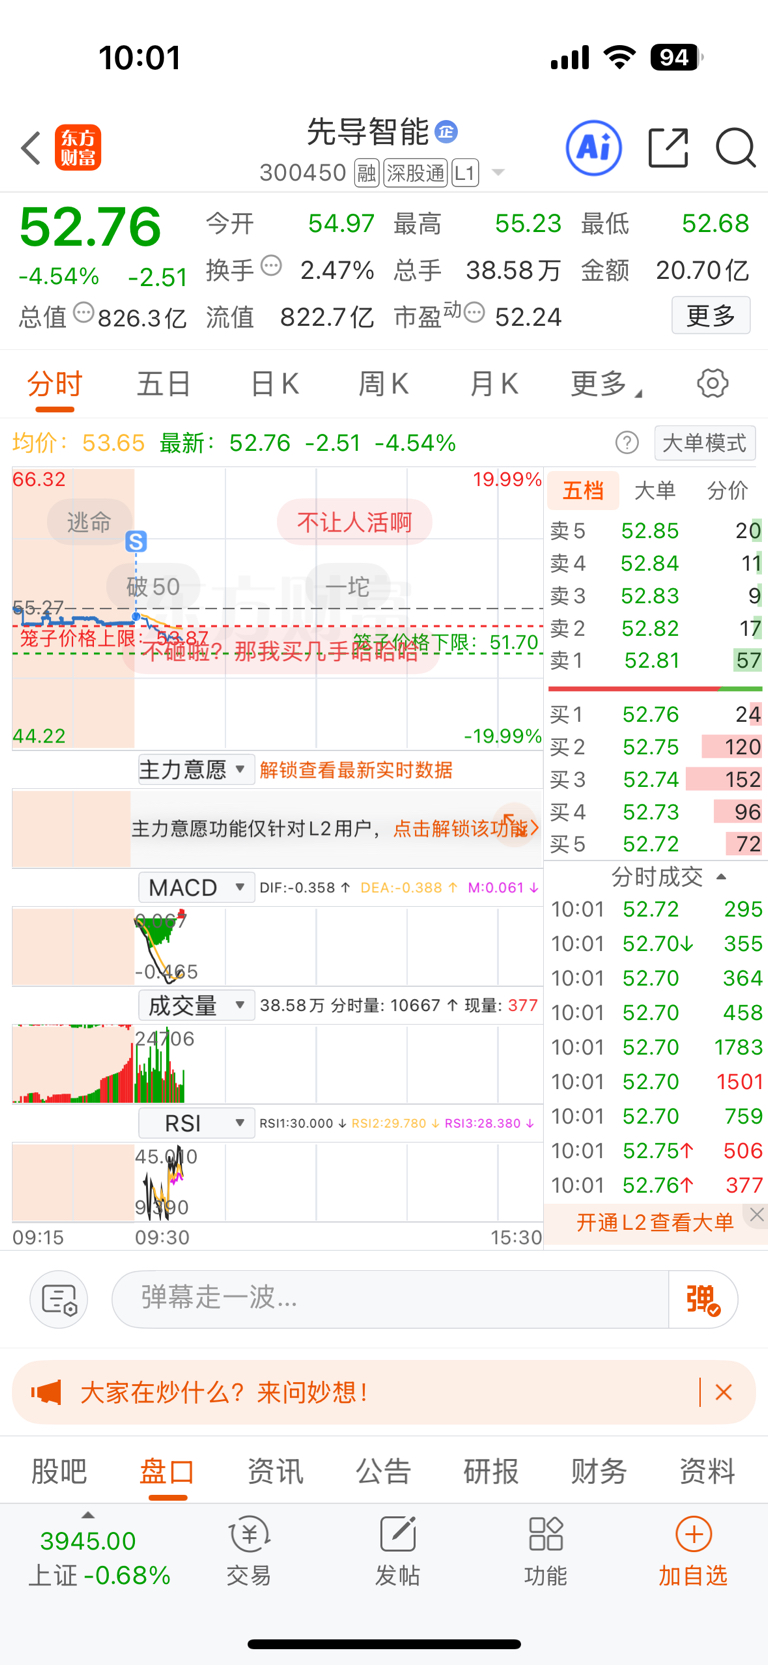
Task: Open 股吧 bottom tab
Action: [x=59, y=1471]
